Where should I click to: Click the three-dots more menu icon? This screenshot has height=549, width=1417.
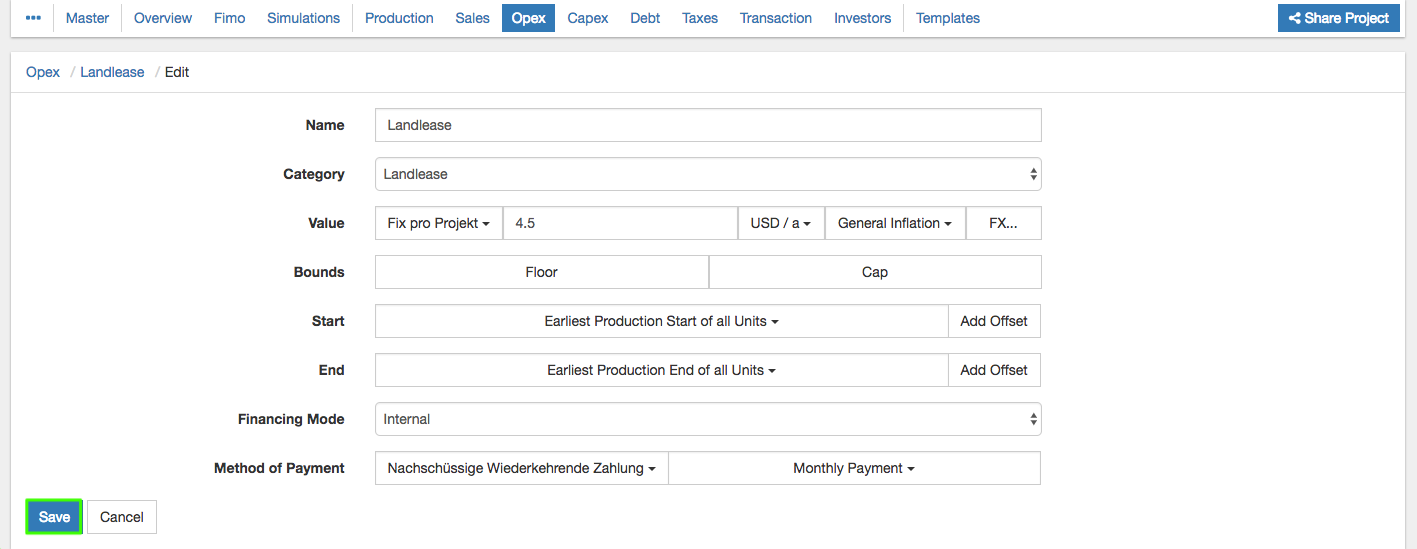(x=33, y=18)
